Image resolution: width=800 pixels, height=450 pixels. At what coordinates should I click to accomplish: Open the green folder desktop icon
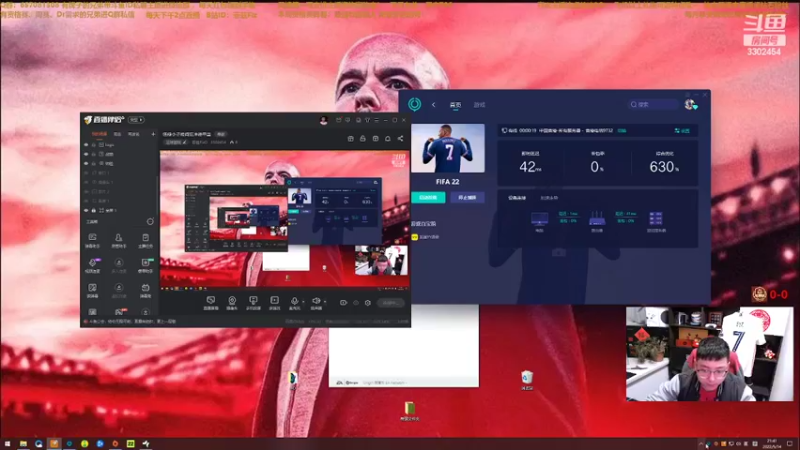point(410,411)
